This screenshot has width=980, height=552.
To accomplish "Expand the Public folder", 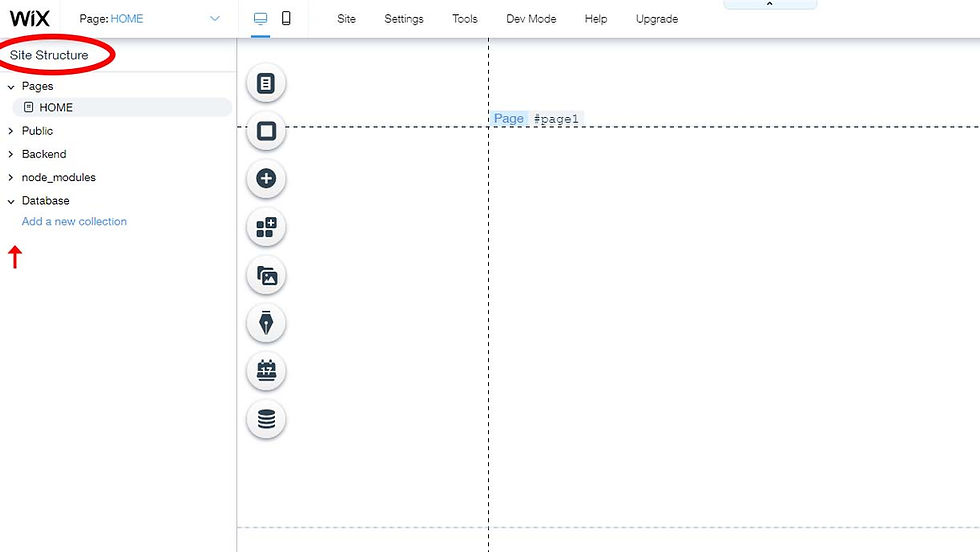I will pos(11,131).
